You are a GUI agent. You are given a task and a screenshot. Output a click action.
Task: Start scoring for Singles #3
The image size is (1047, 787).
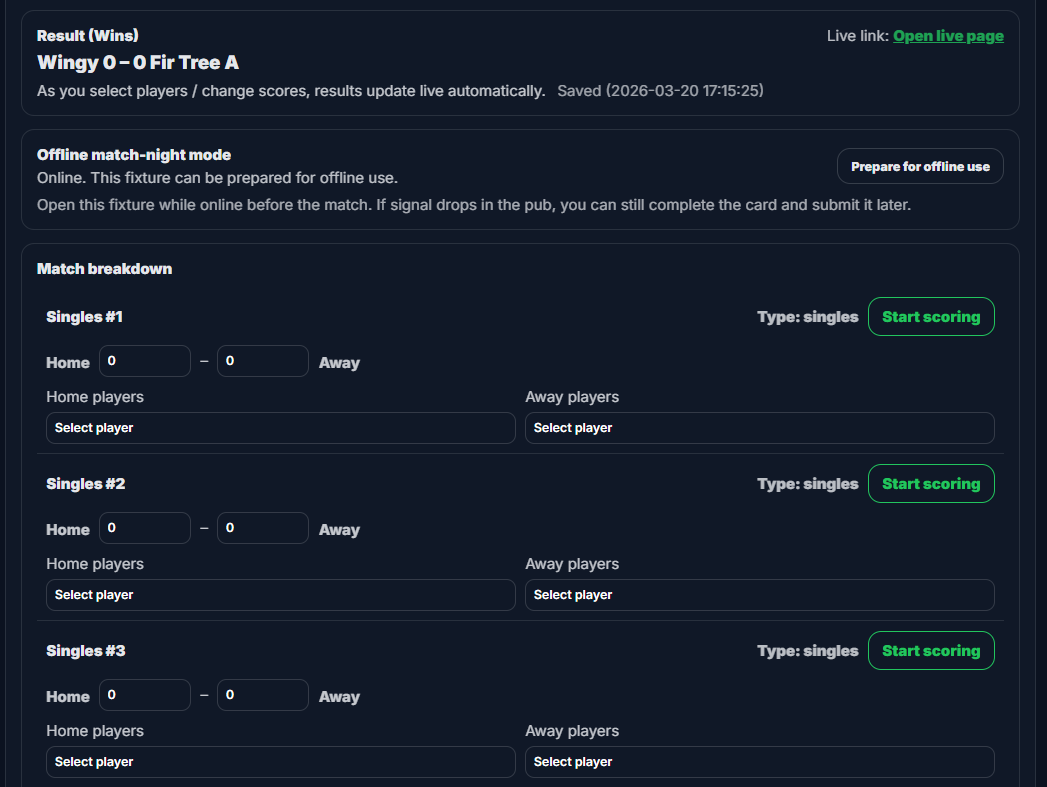[x=931, y=651]
